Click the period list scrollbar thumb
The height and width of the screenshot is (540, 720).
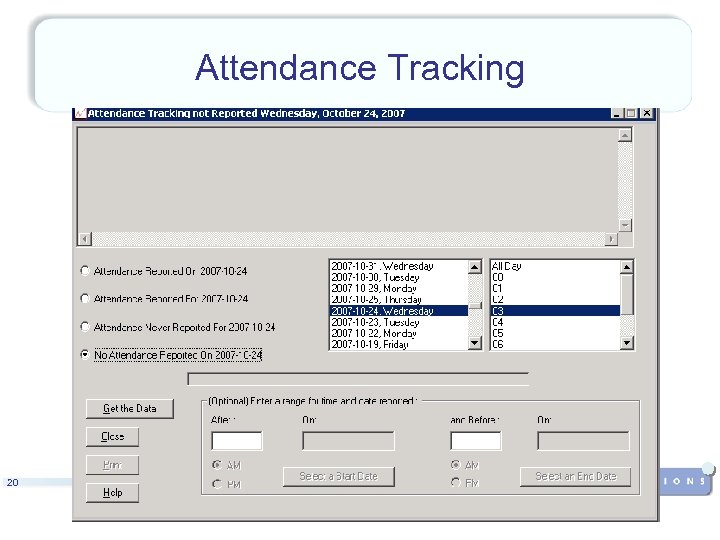[627, 294]
